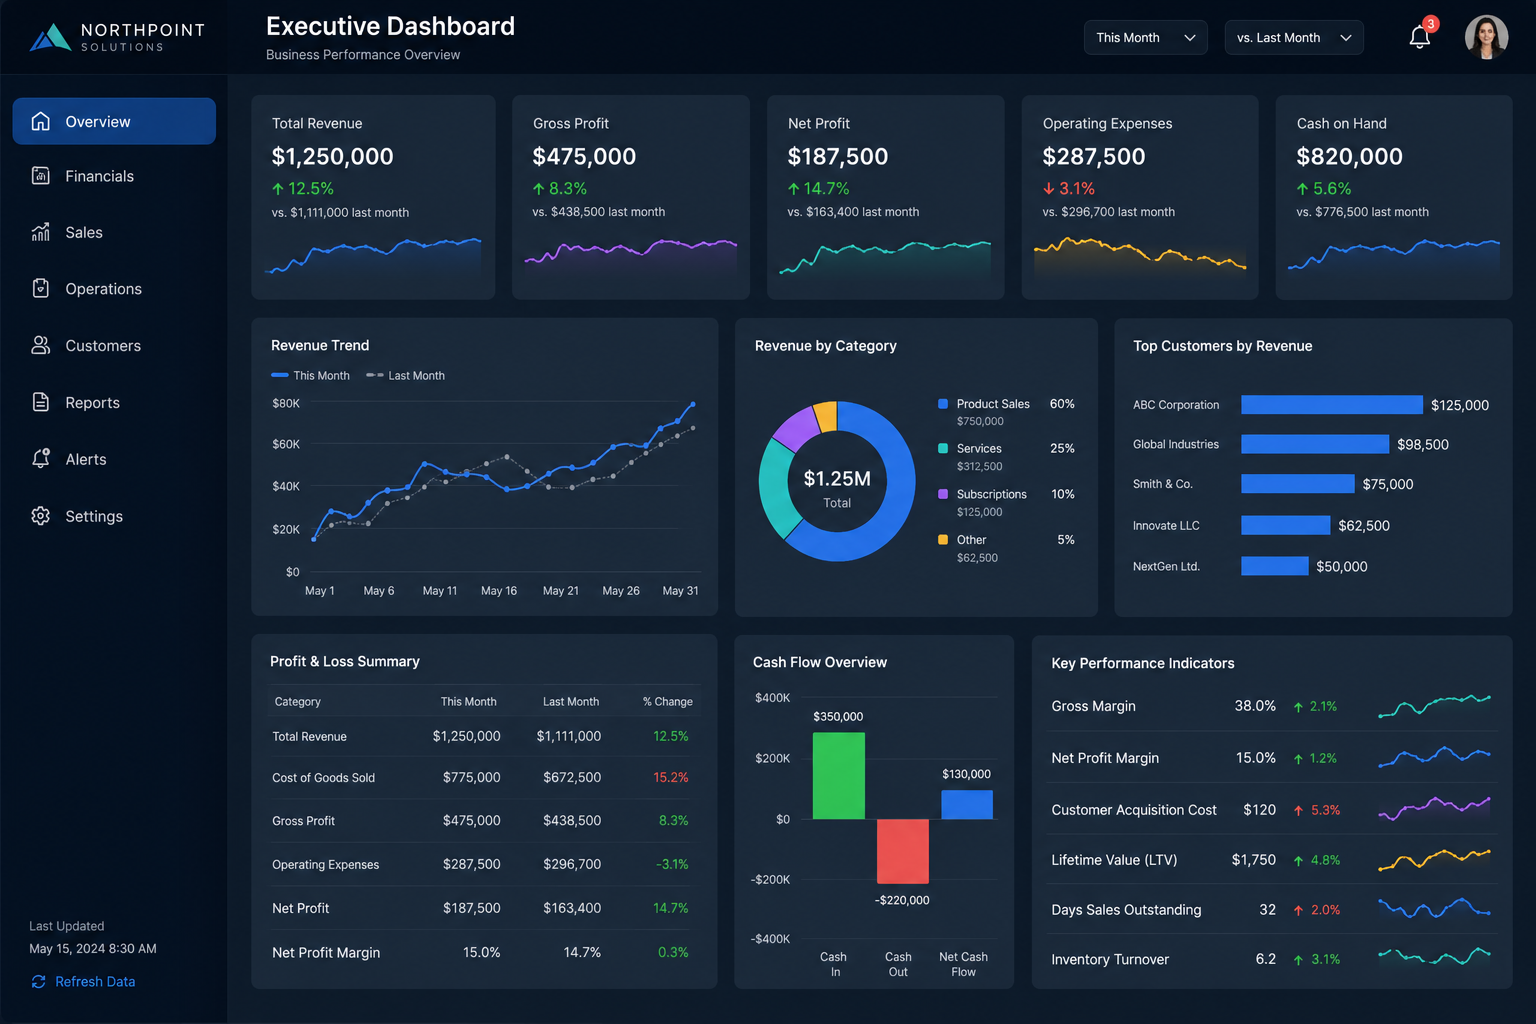Click the Settings gear icon
The width and height of the screenshot is (1536, 1024).
(x=41, y=516)
